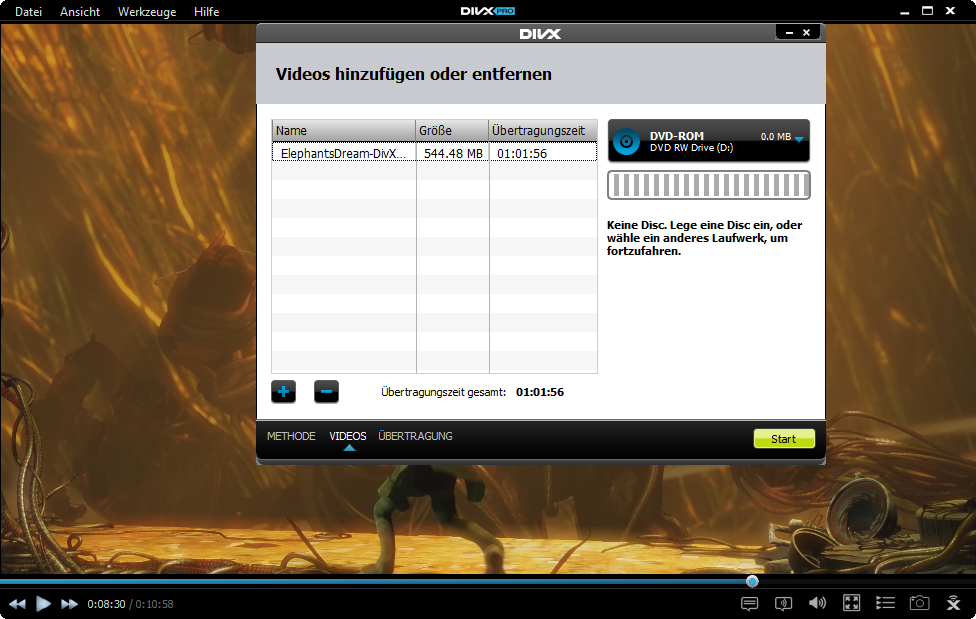Click the 544.48 MB size cell
The width and height of the screenshot is (976, 619).
[x=453, y=153]
